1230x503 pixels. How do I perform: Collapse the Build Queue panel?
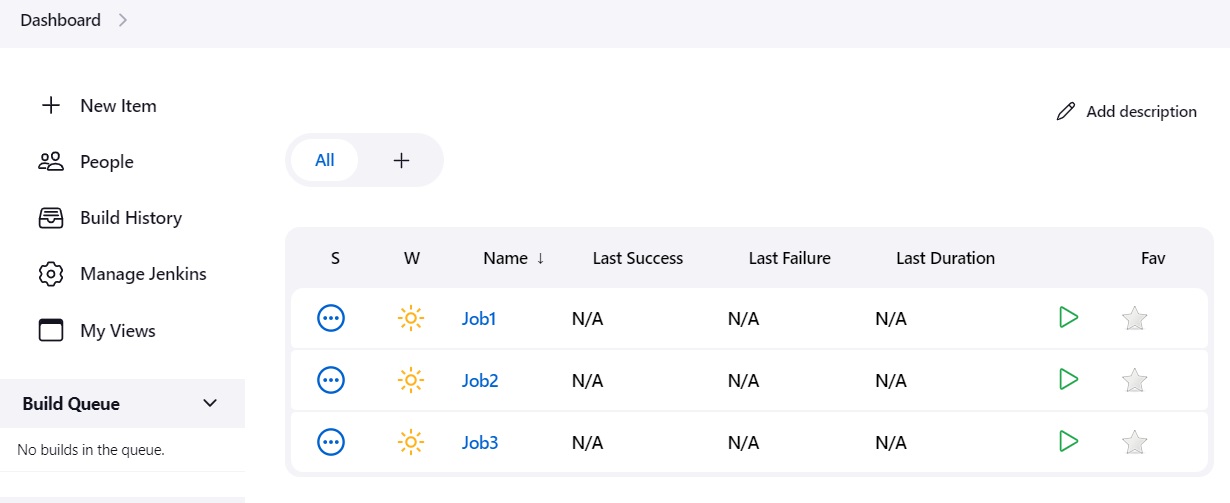[210, 403]
